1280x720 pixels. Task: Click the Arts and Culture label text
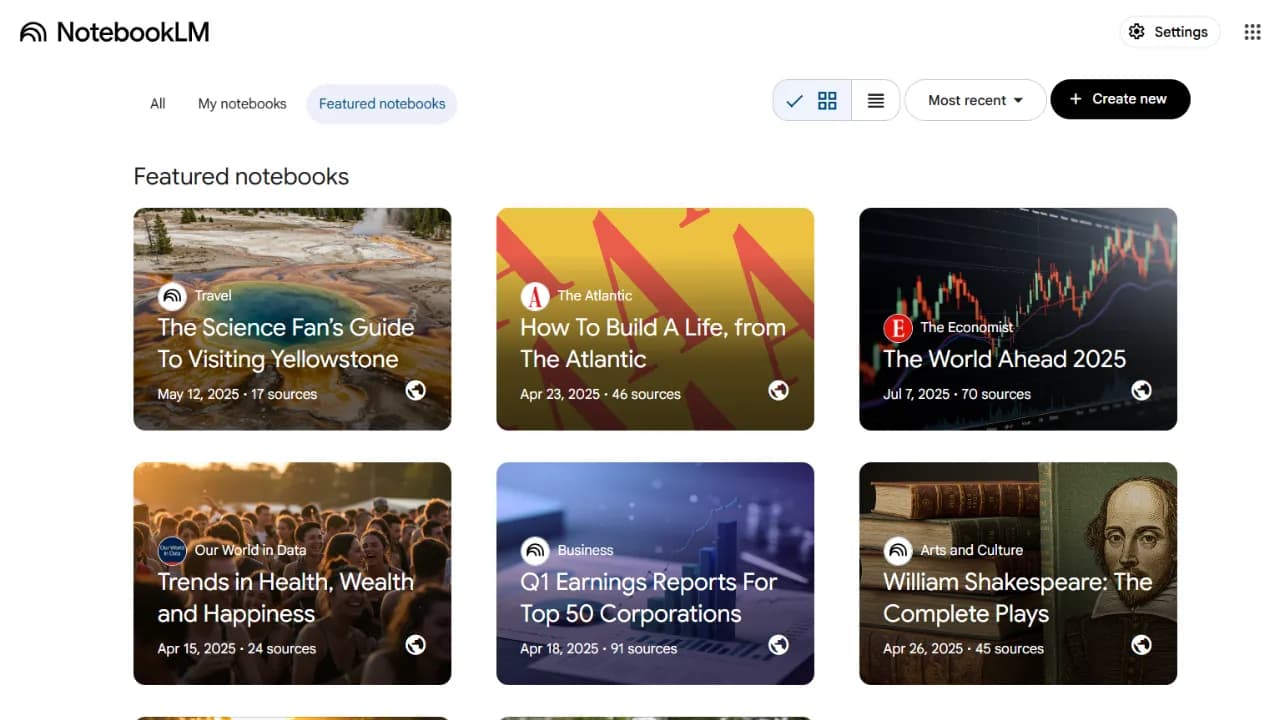coord(972,550)
